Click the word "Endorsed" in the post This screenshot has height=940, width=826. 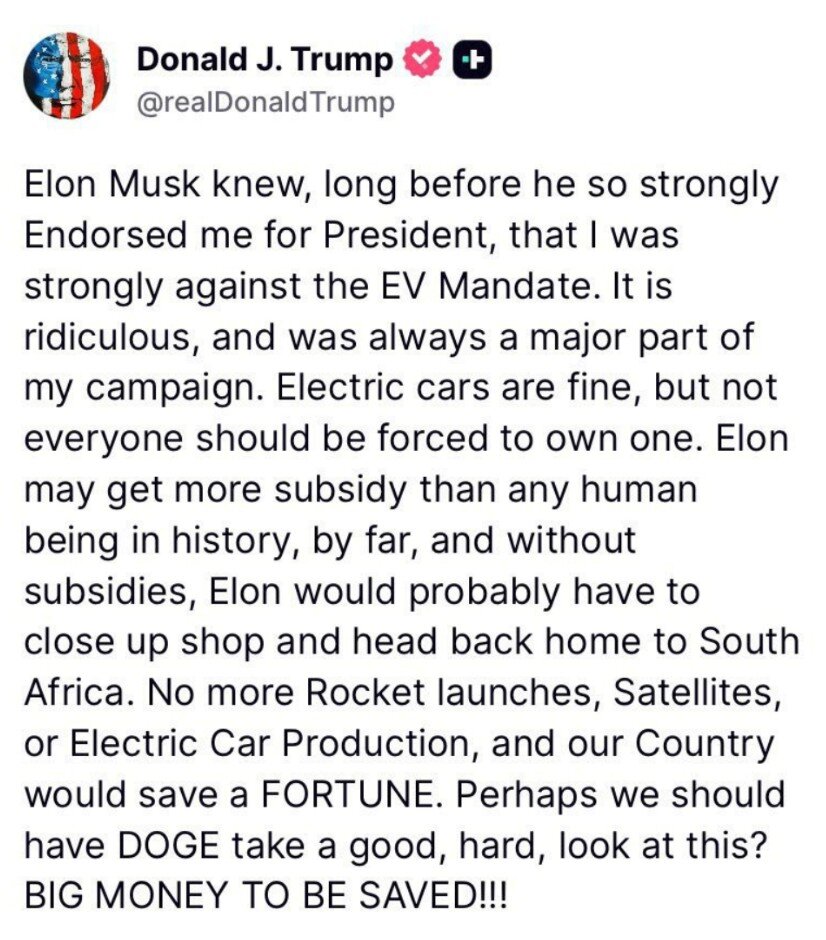(x=93, y=236)
